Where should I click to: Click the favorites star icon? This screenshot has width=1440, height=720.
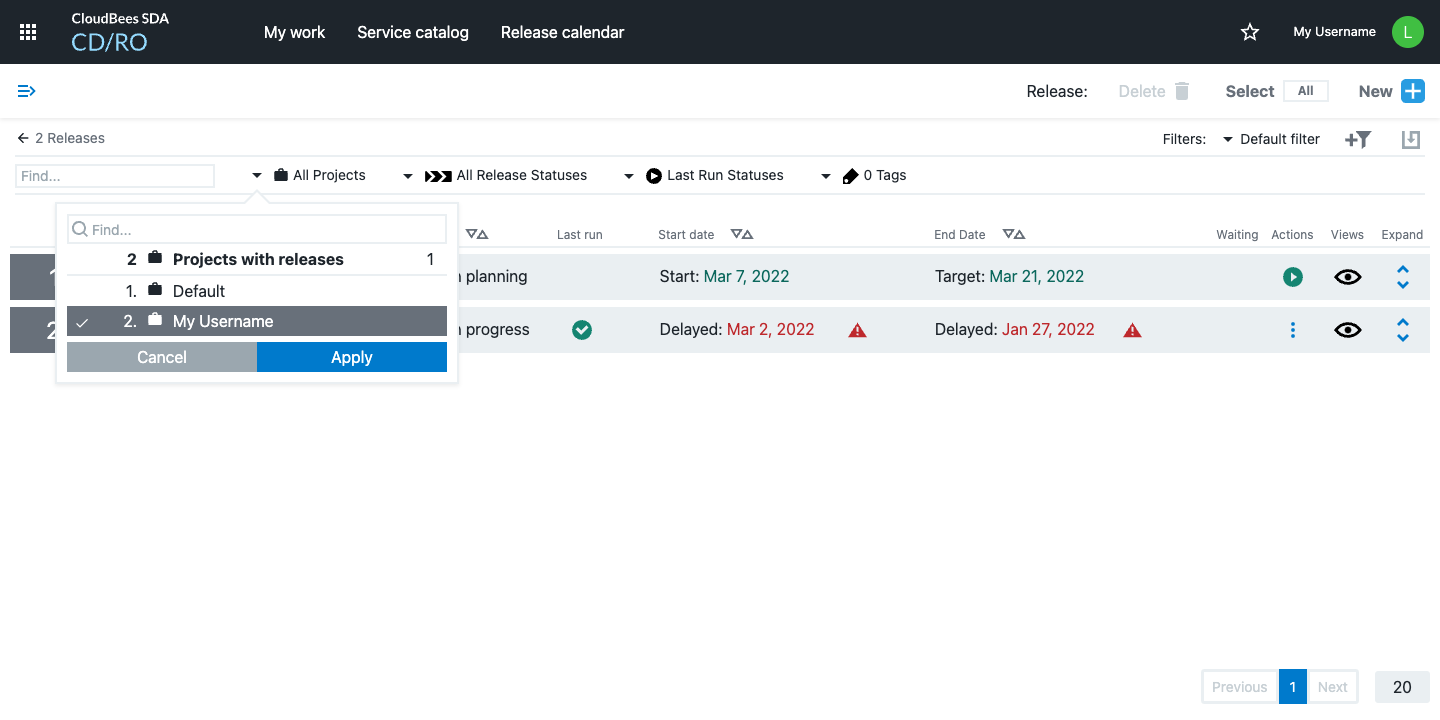click(x=1249, y=32)
